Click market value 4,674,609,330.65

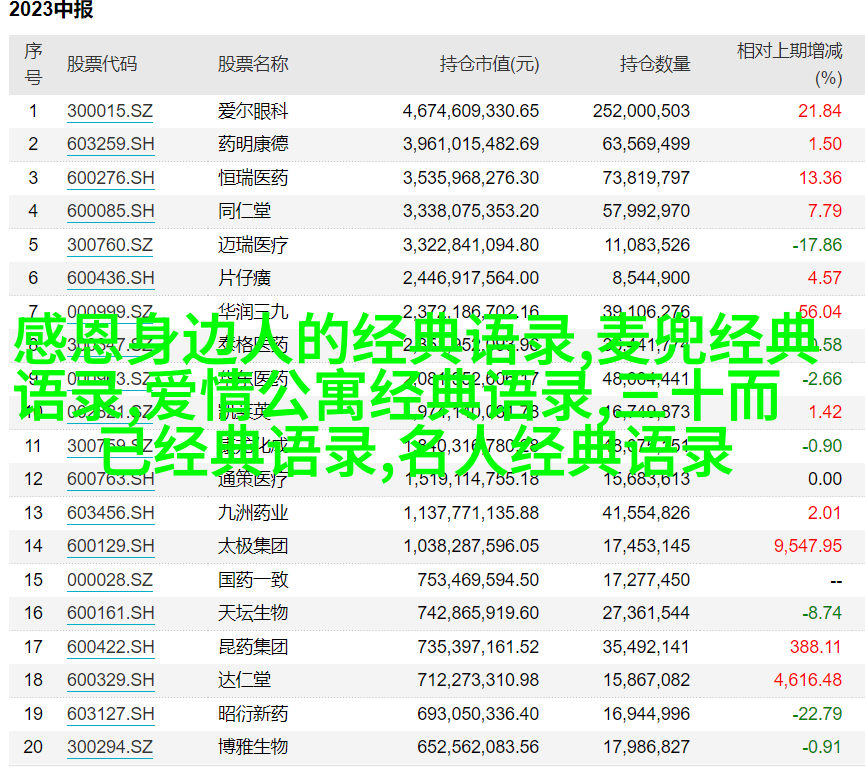click(471, 111)
